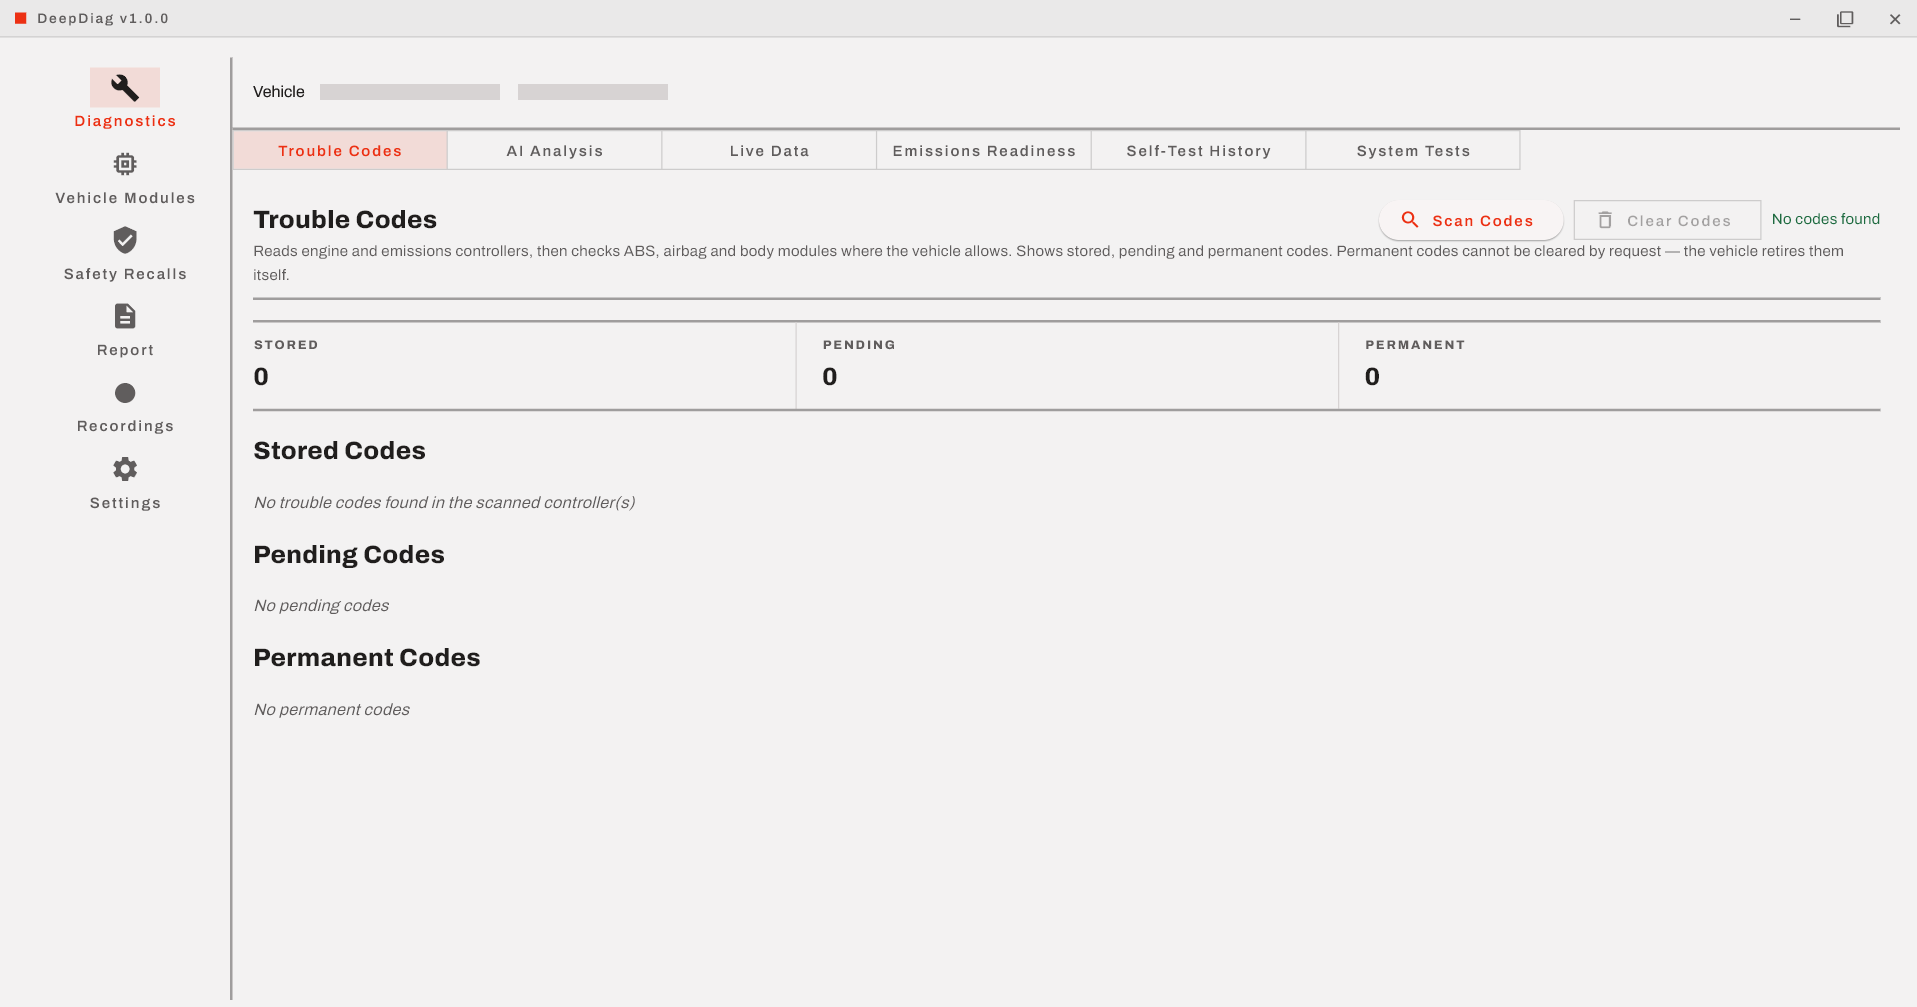This screenshot has width=1917, height=1007.
Task: Open the Live Data tab
Action: point(769,150)
